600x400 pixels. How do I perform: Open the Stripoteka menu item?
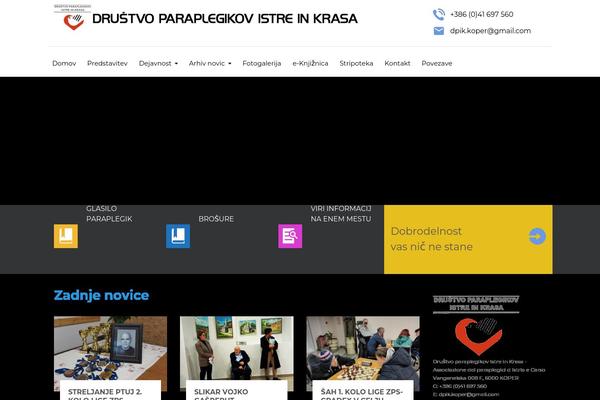(x=356, y=63)
